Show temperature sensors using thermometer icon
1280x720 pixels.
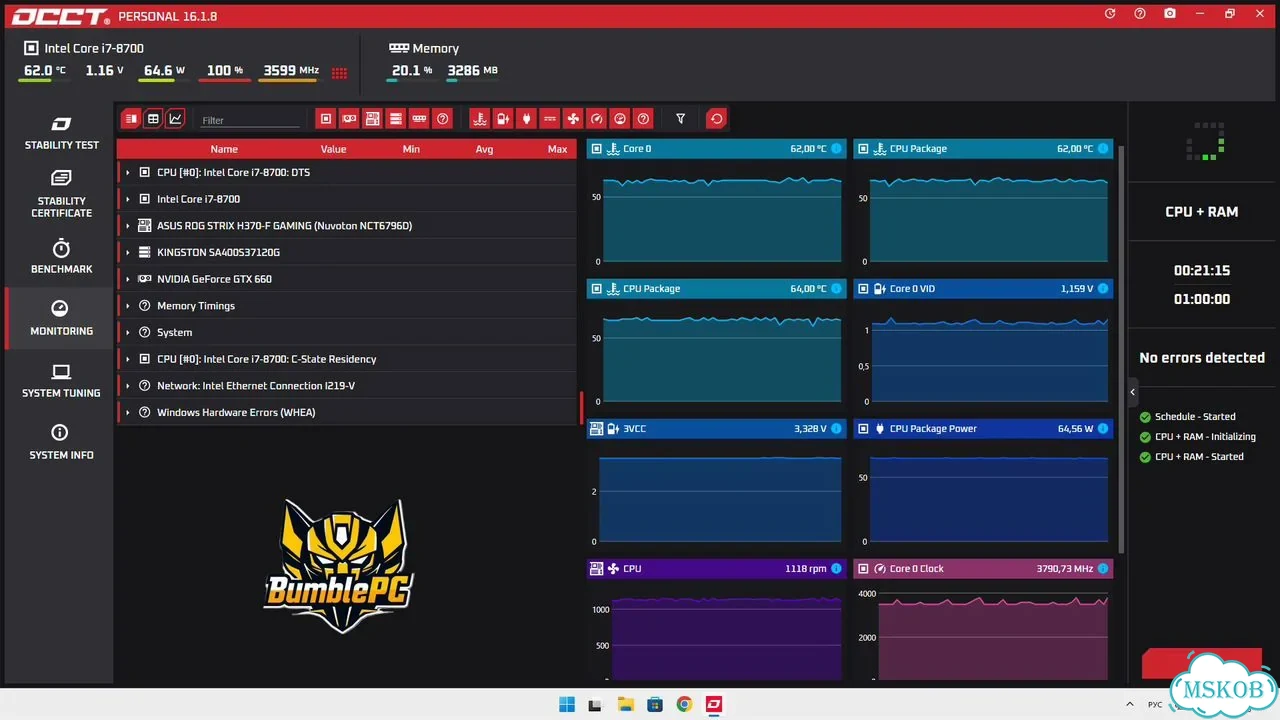click(479, 119)
